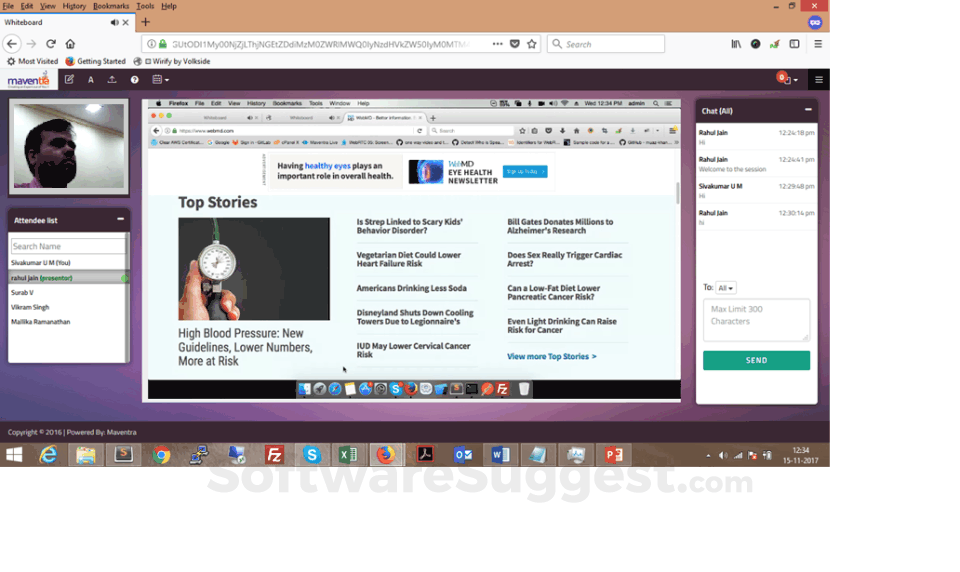The width and height of the screenshot is (960, 572).
Task: Mute the Whiteboard tab audio
Action: pyautogui.click(x=114, y=22)
